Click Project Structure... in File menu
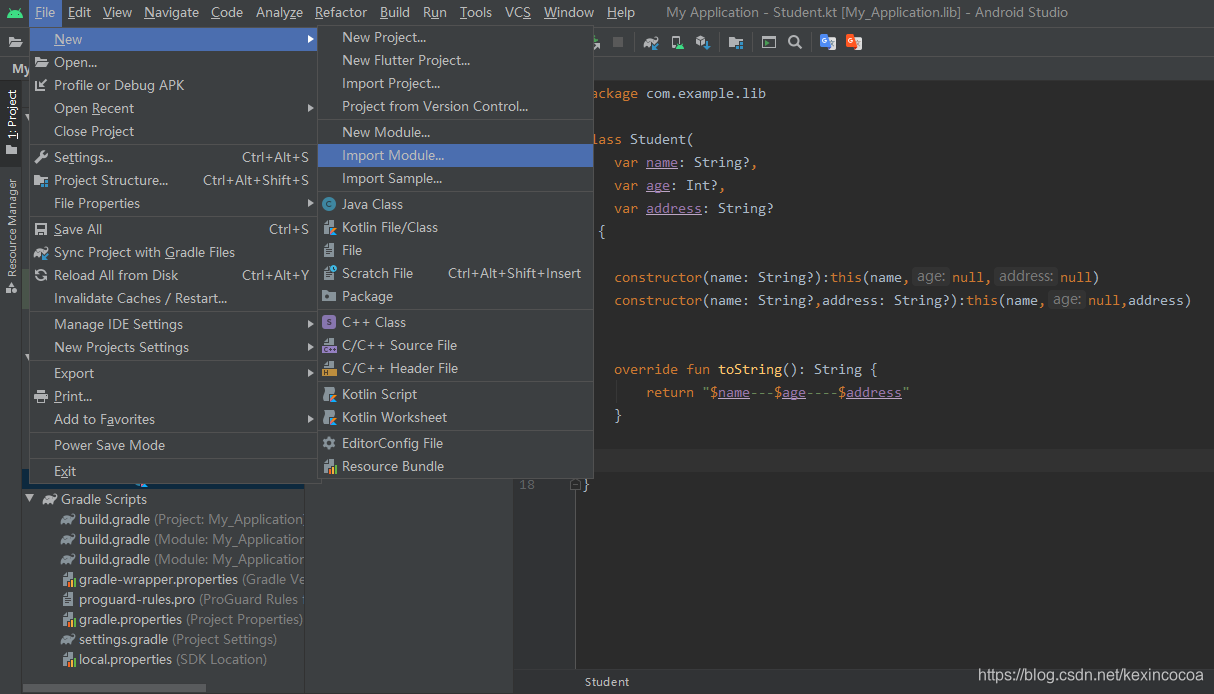 174,180
